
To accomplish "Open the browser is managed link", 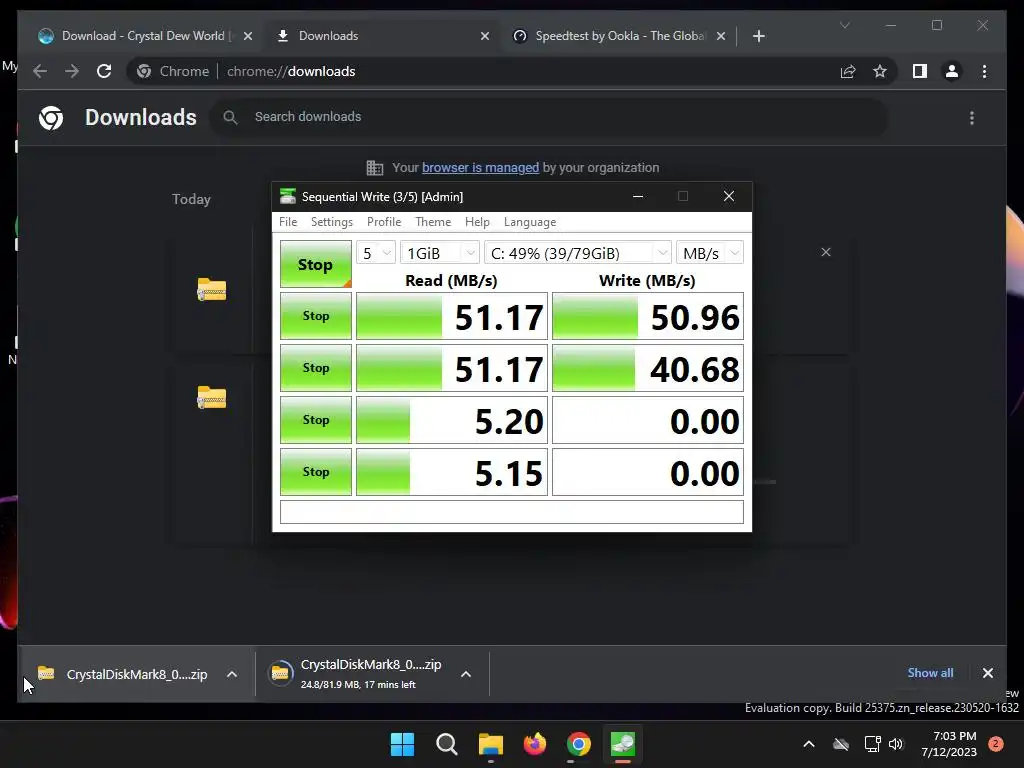I will coord(480,168).
